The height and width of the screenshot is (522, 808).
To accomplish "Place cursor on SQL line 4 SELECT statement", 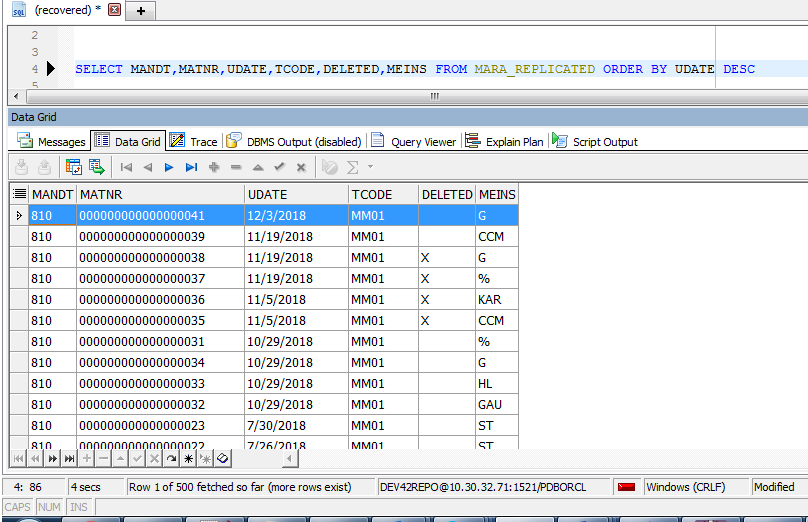I will point(415,69).
